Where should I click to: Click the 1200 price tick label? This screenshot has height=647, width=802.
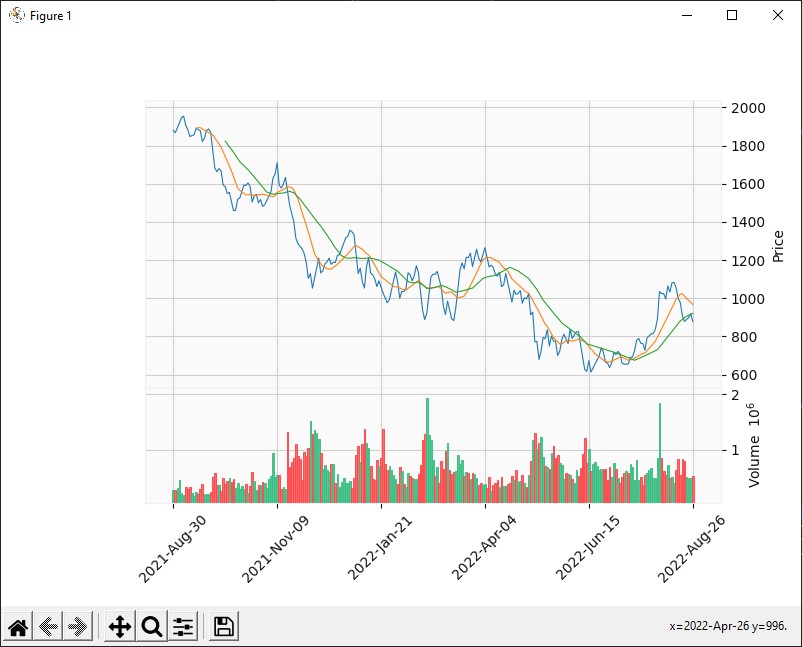click(x=748, y=261)
